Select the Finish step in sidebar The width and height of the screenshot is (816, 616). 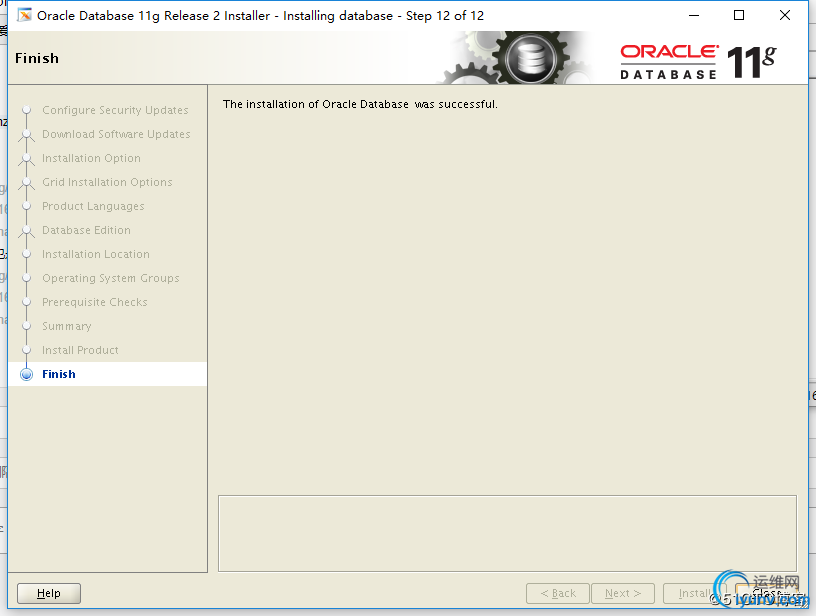point(59,374)
